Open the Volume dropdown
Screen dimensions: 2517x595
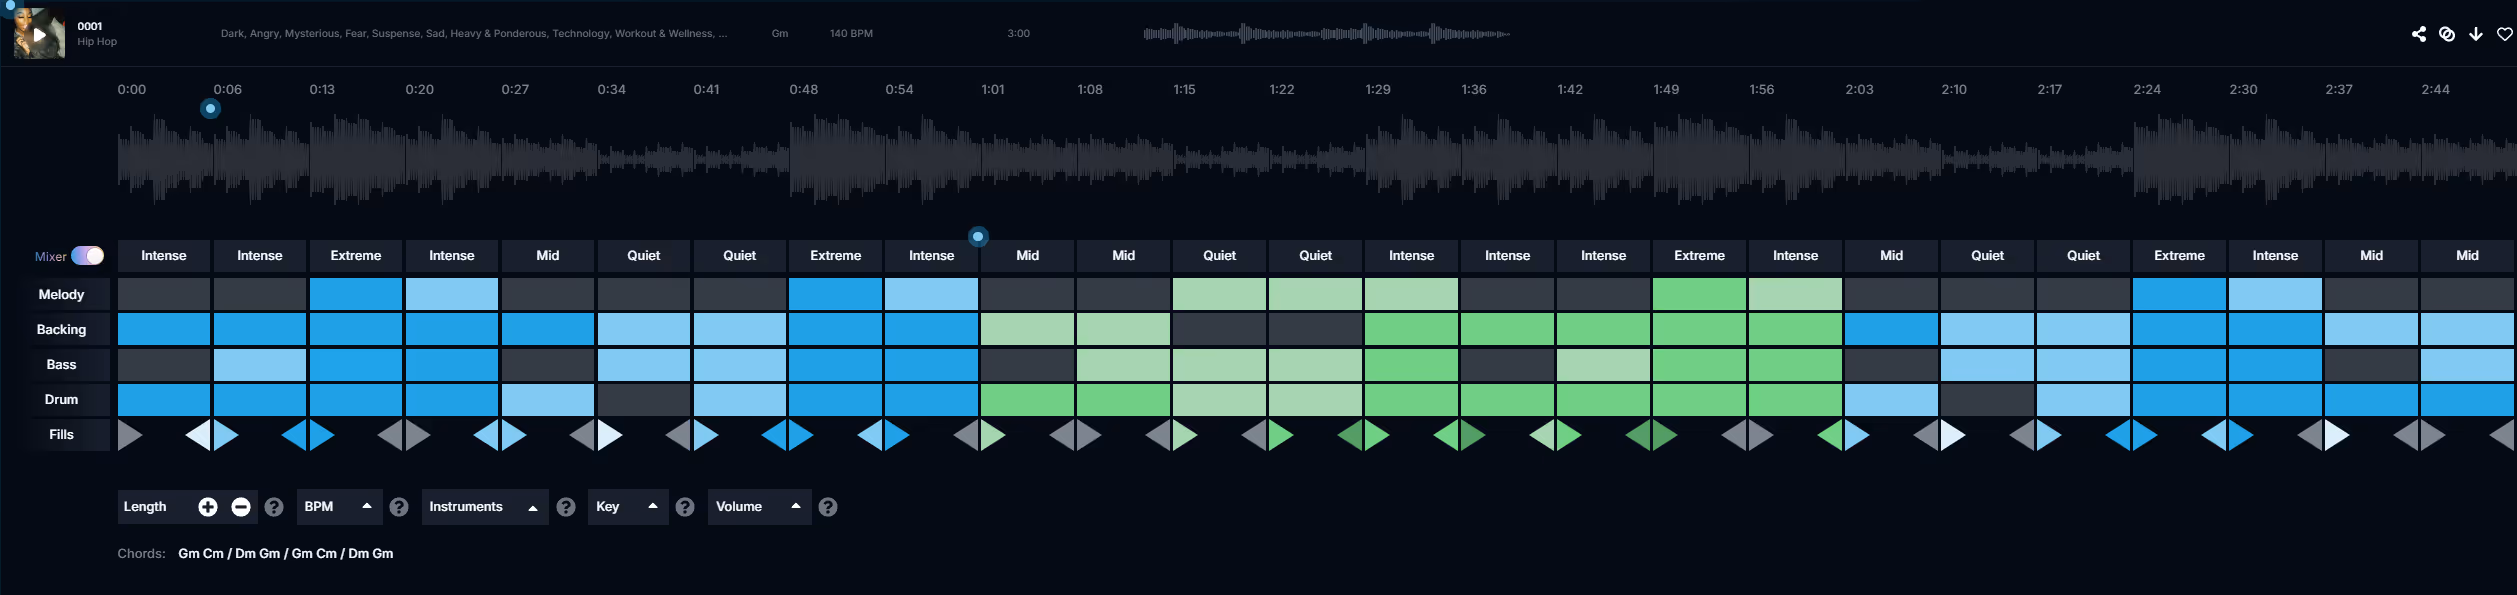(759, 507)
